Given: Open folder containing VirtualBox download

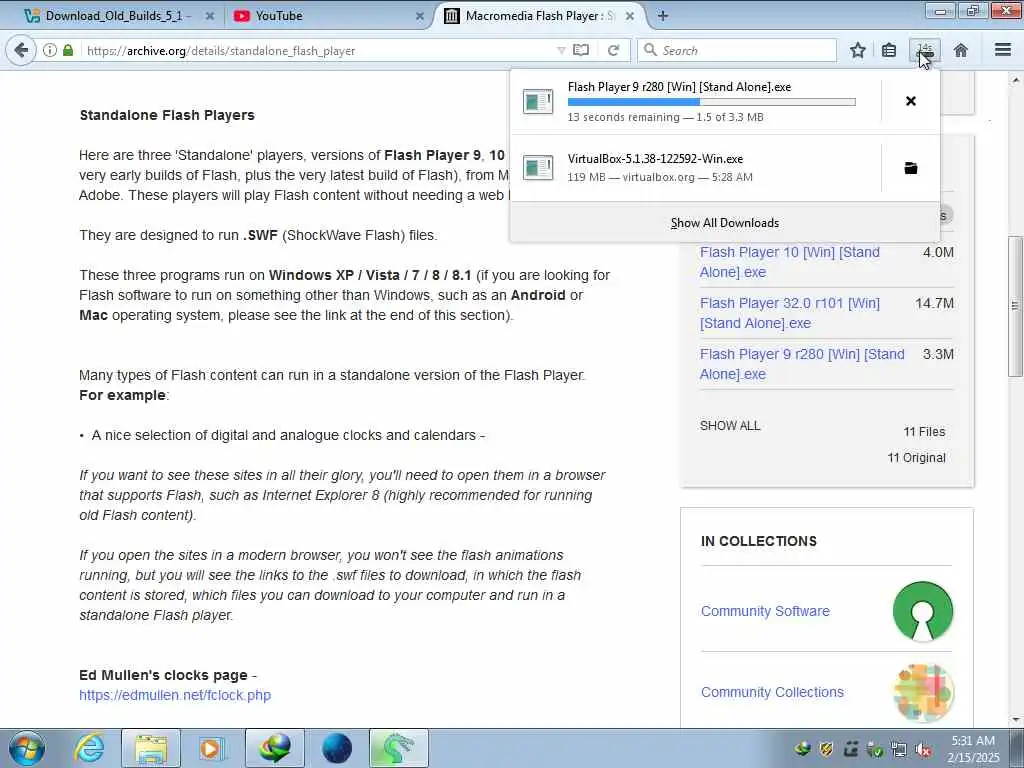Looking at the screenshot, I should click(910, 168).
